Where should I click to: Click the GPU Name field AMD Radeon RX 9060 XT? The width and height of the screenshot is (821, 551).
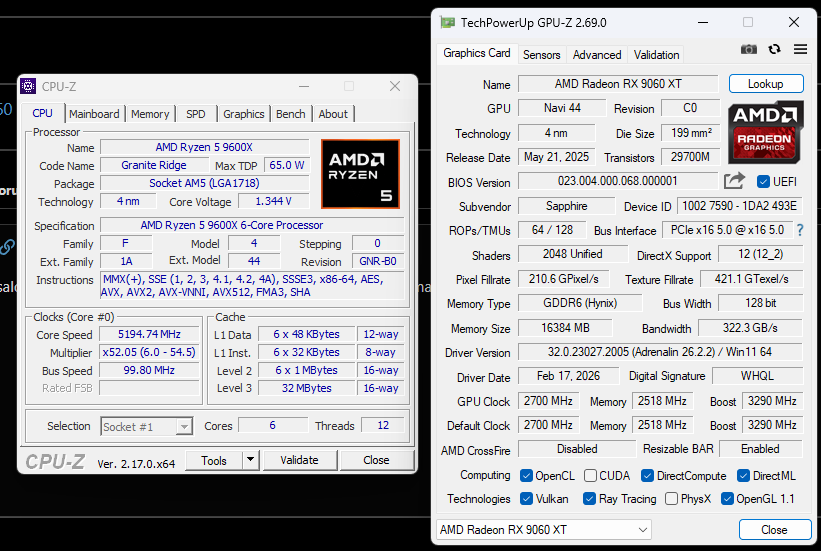618,84
